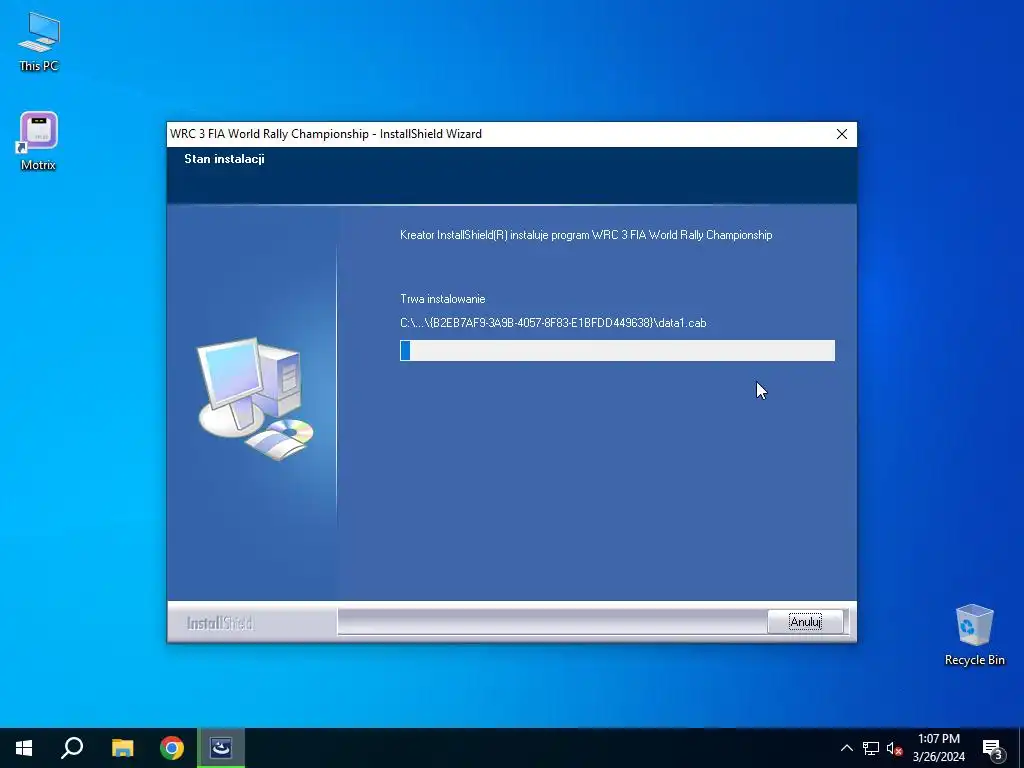
Task: Launch File Explorer from taskbar
Action: [122, 748]
